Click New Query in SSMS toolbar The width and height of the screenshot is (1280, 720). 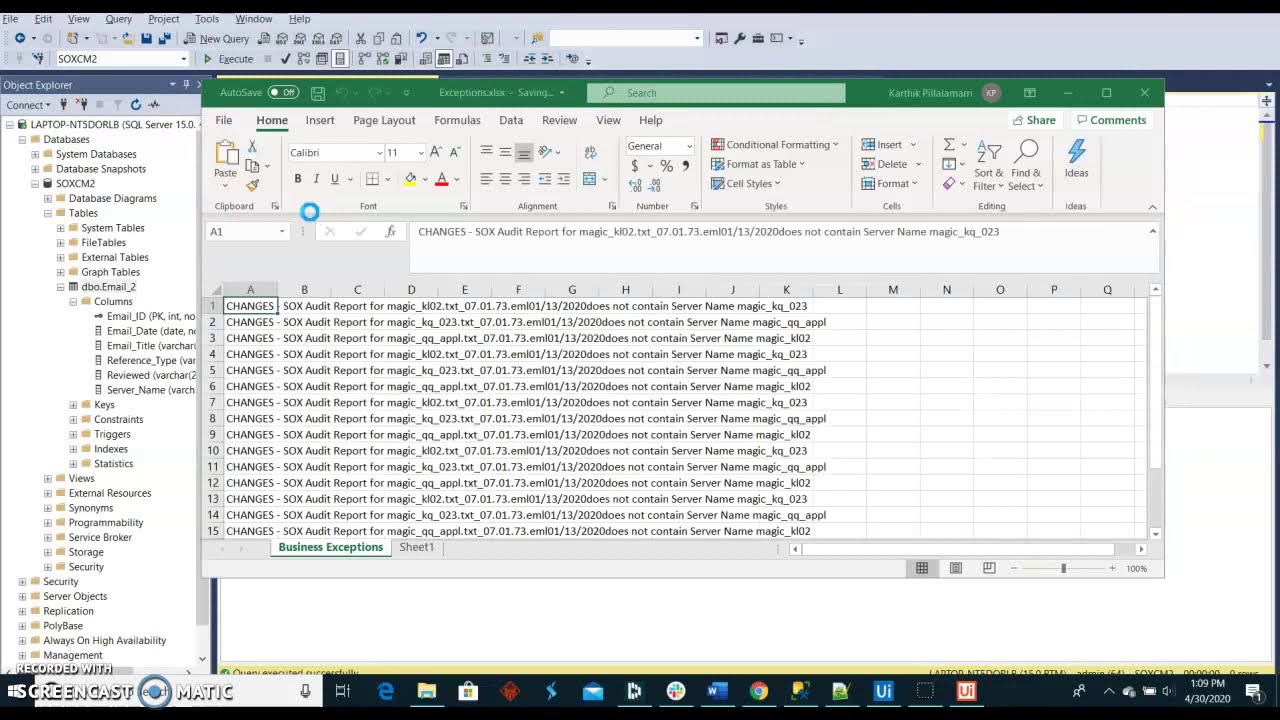point(216,39)
